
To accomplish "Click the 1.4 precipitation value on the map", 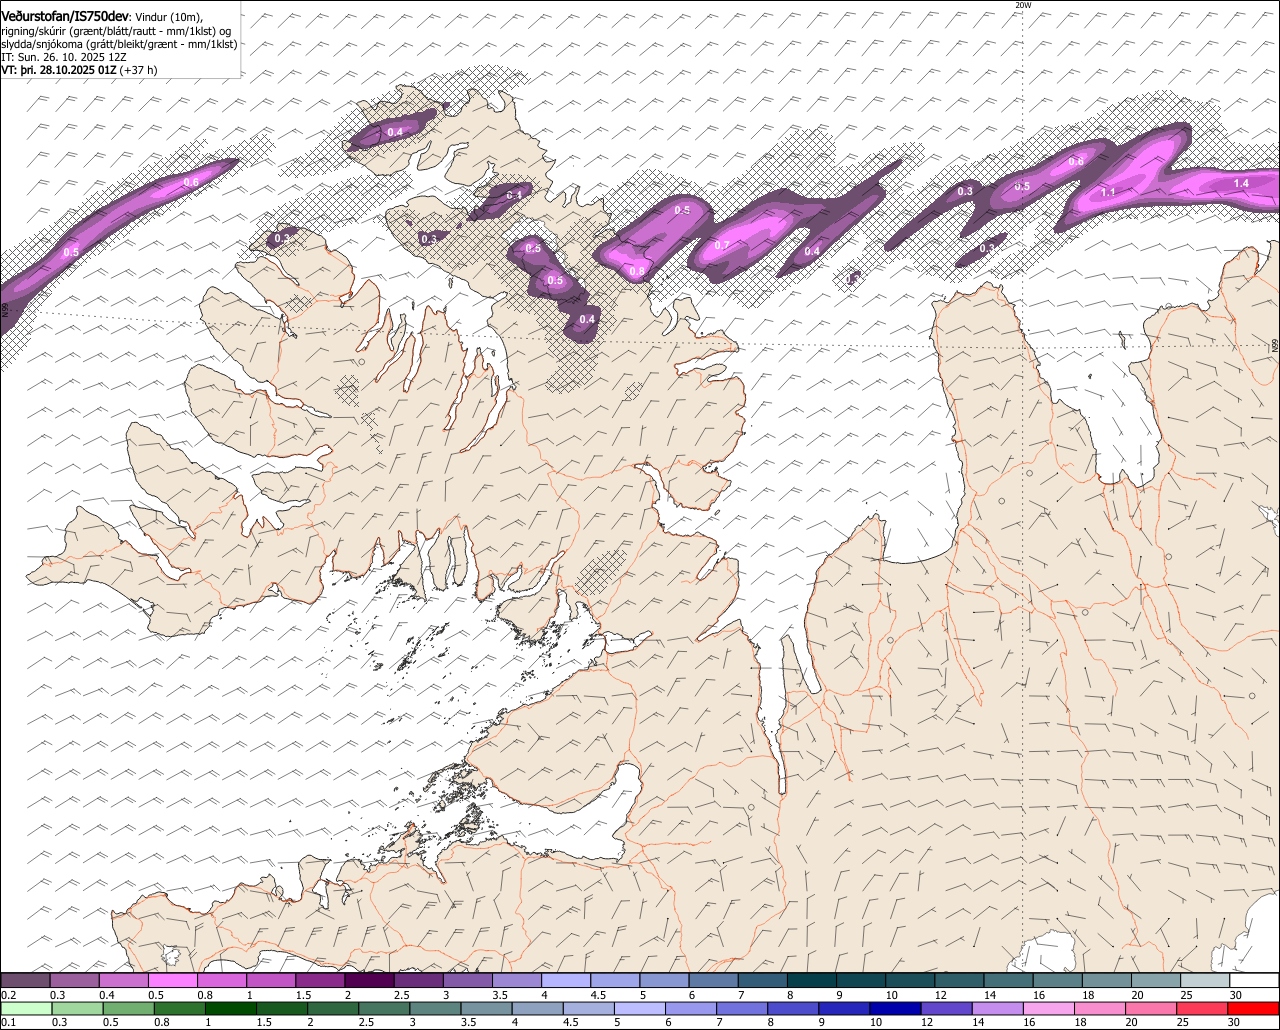I will point(1241,184).
